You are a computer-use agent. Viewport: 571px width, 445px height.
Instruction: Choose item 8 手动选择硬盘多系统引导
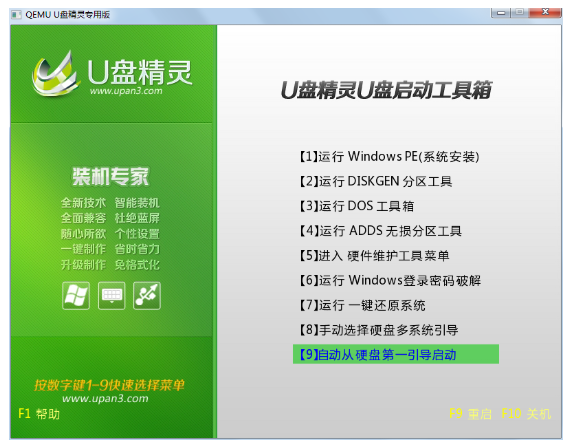click(378, 330)
